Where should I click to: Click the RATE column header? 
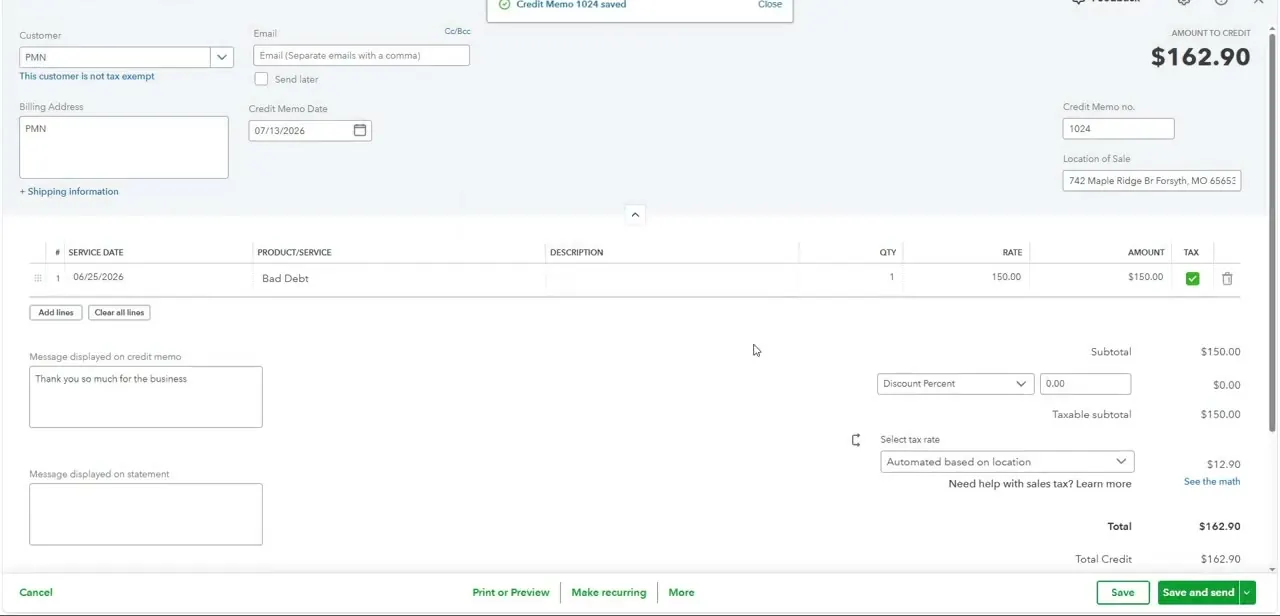point(1012,253)
